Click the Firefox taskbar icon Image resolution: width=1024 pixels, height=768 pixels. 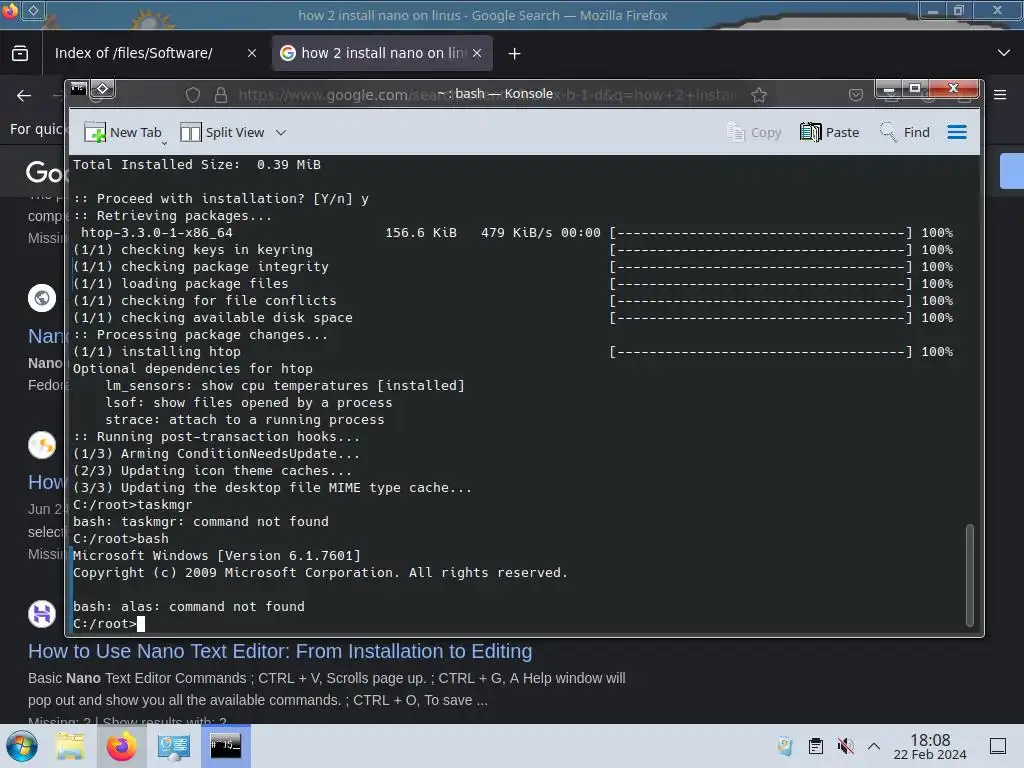point(121,746)
